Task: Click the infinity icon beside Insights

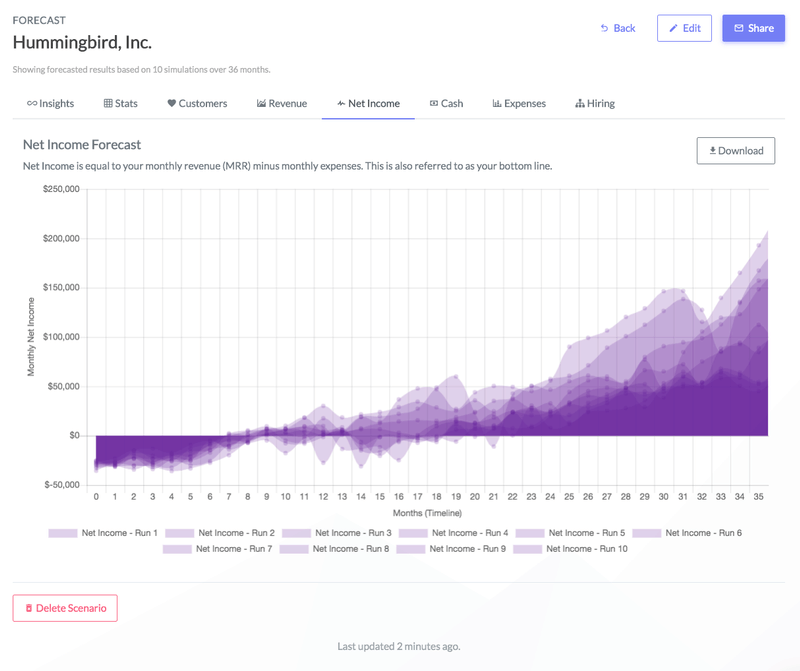Action: pos(32,104)
